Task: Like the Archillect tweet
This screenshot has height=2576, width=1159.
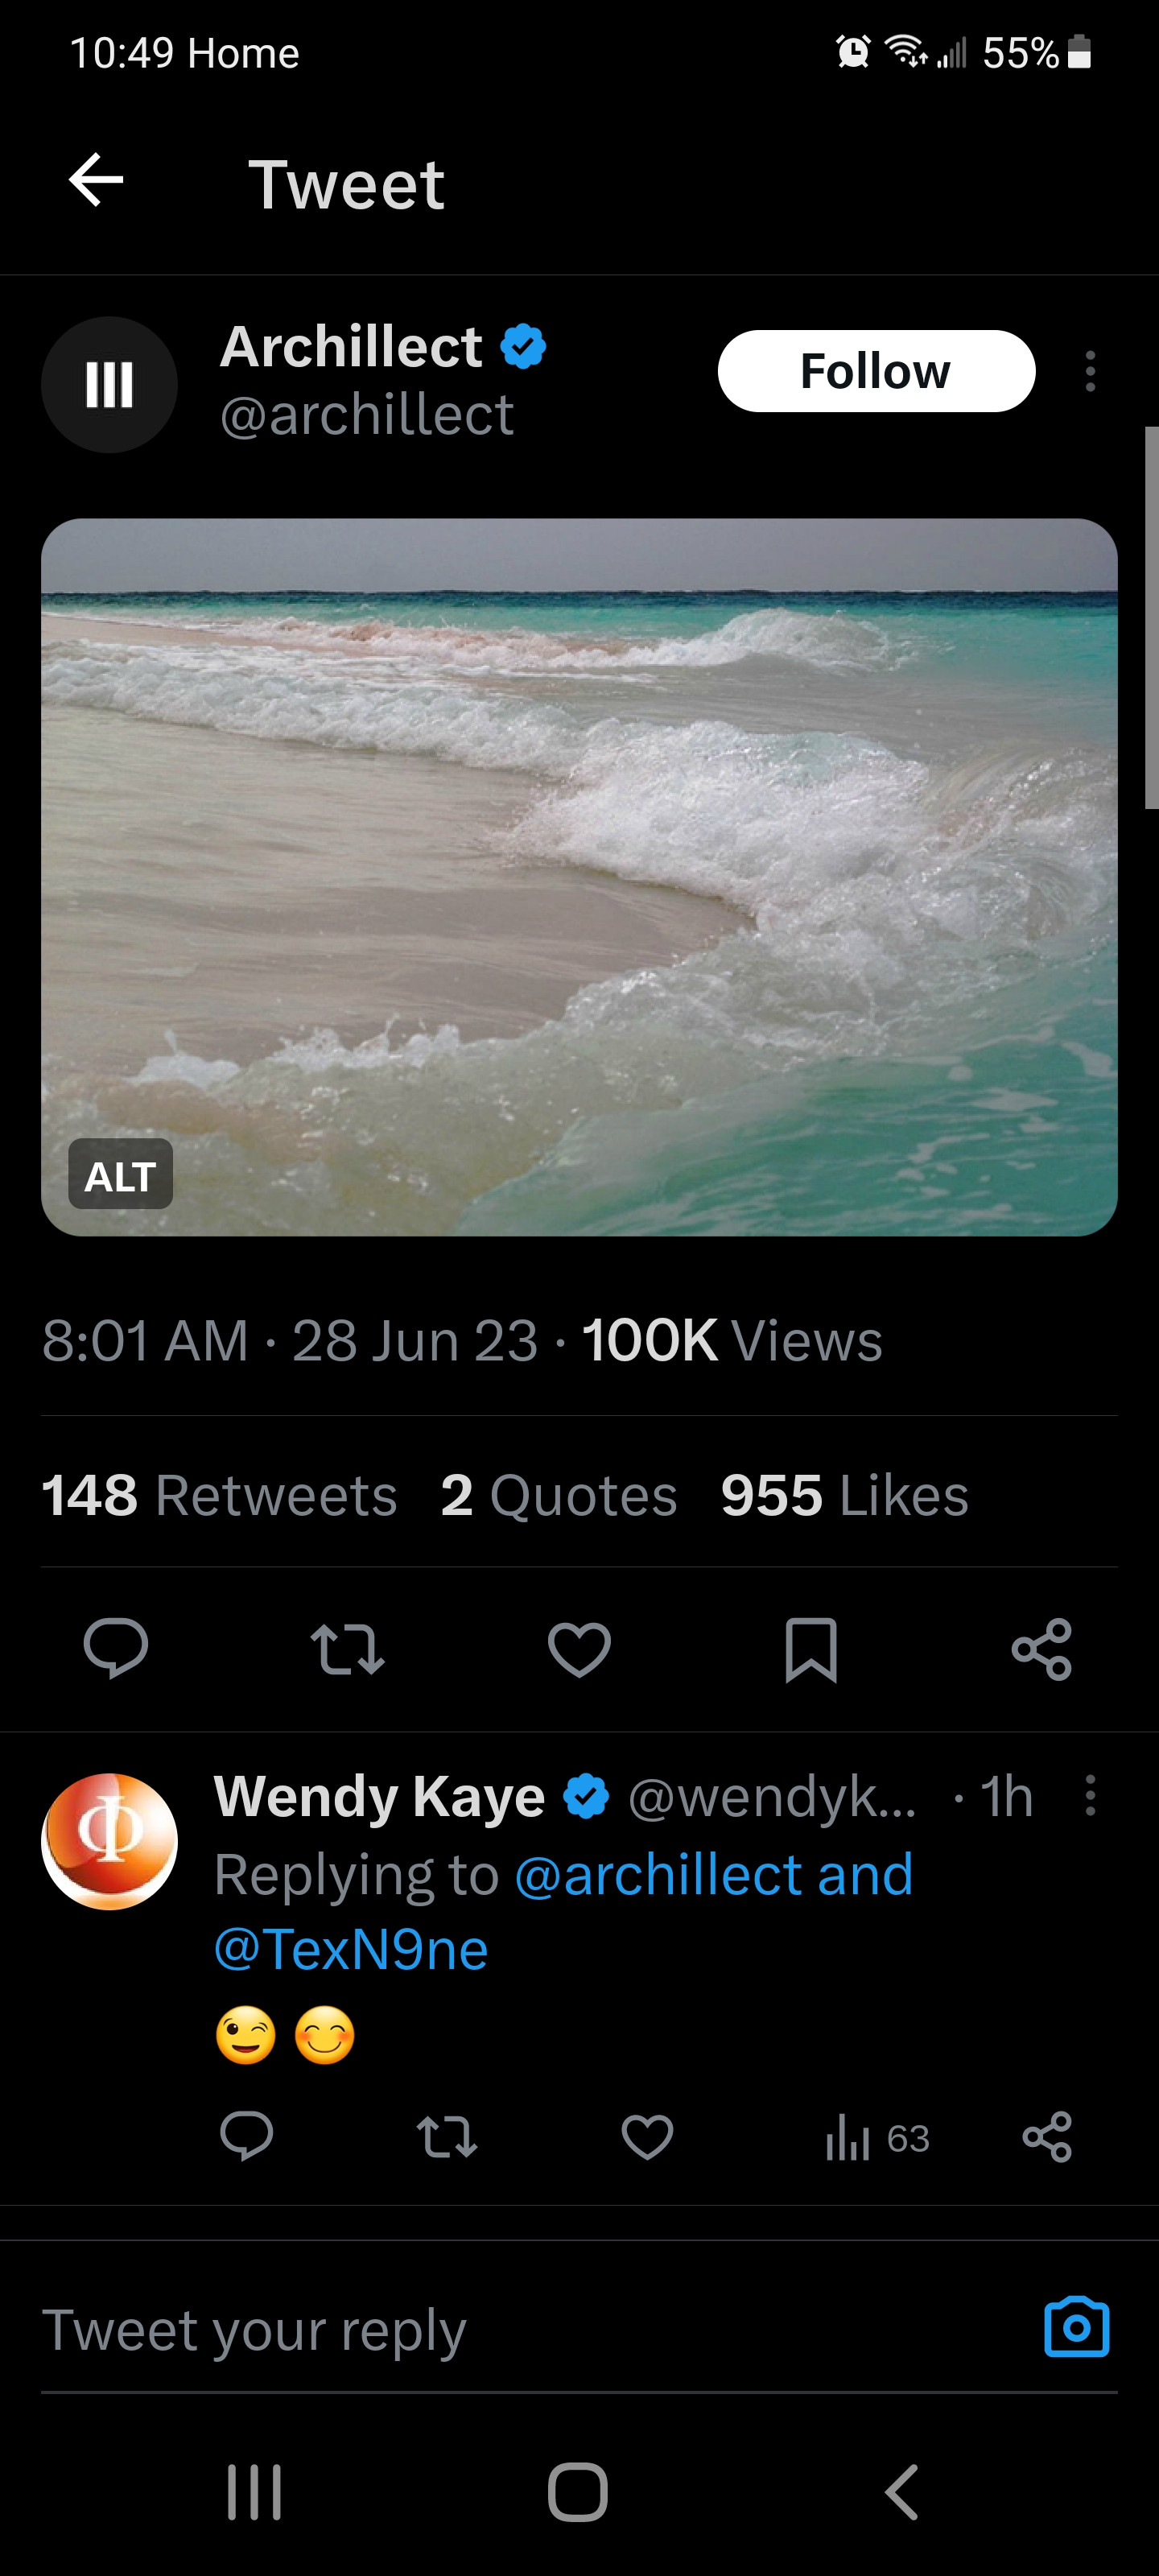Action: 579,1648
